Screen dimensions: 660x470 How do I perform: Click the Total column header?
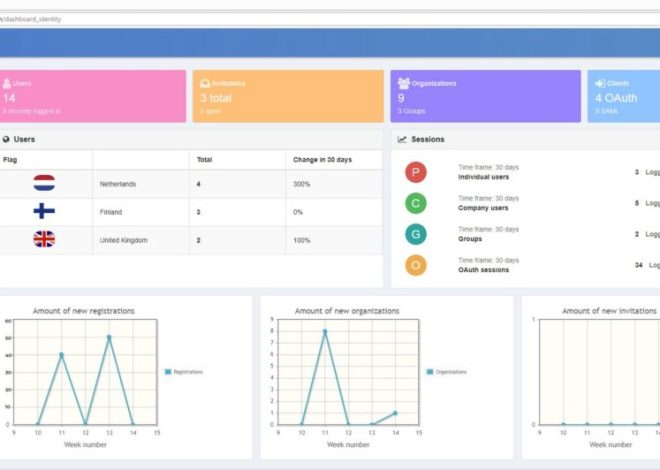pos(205,160)
